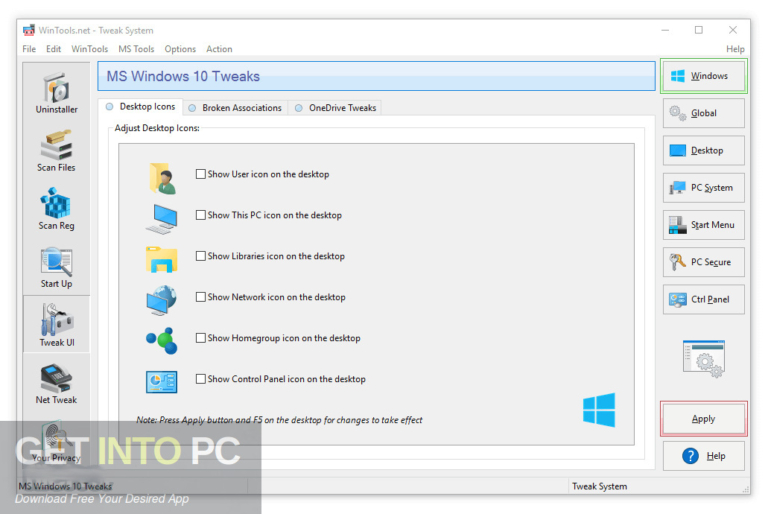The width and height of the screenshot is (768, 514).
Task: Open the Action menu
Action: click(219, 49)
